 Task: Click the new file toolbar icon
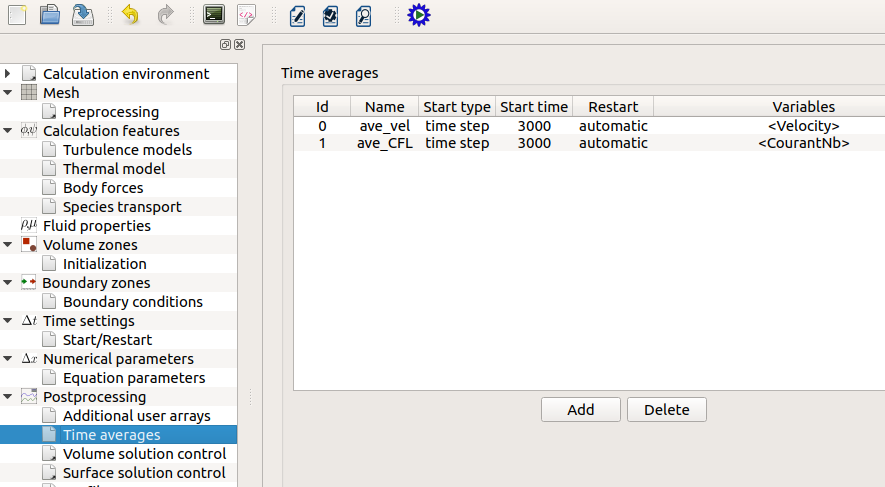(x=16, y=14)
